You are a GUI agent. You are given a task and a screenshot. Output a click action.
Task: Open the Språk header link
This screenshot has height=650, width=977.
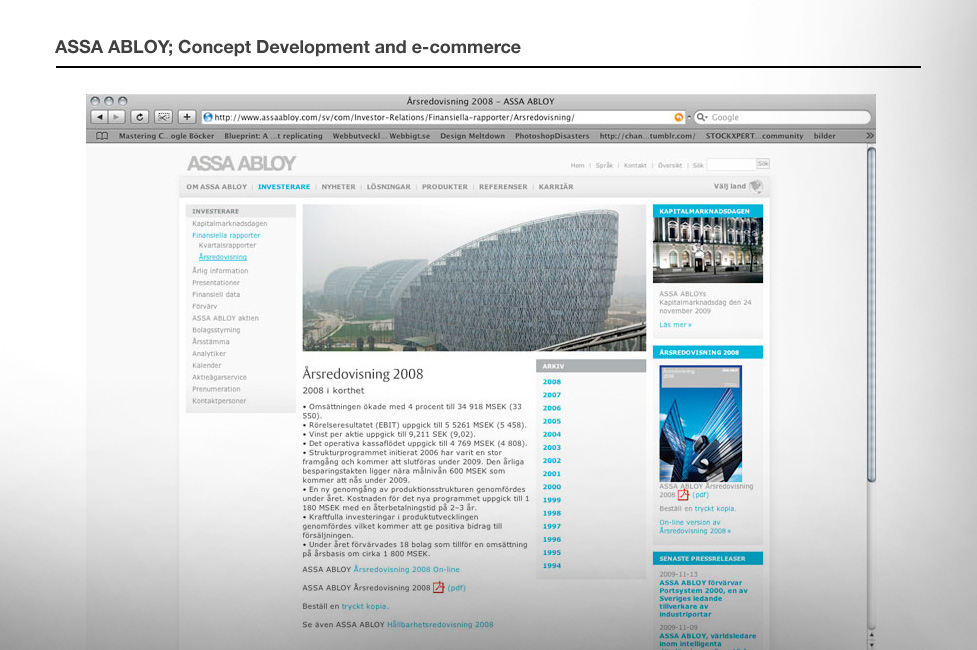pos(604,165)
